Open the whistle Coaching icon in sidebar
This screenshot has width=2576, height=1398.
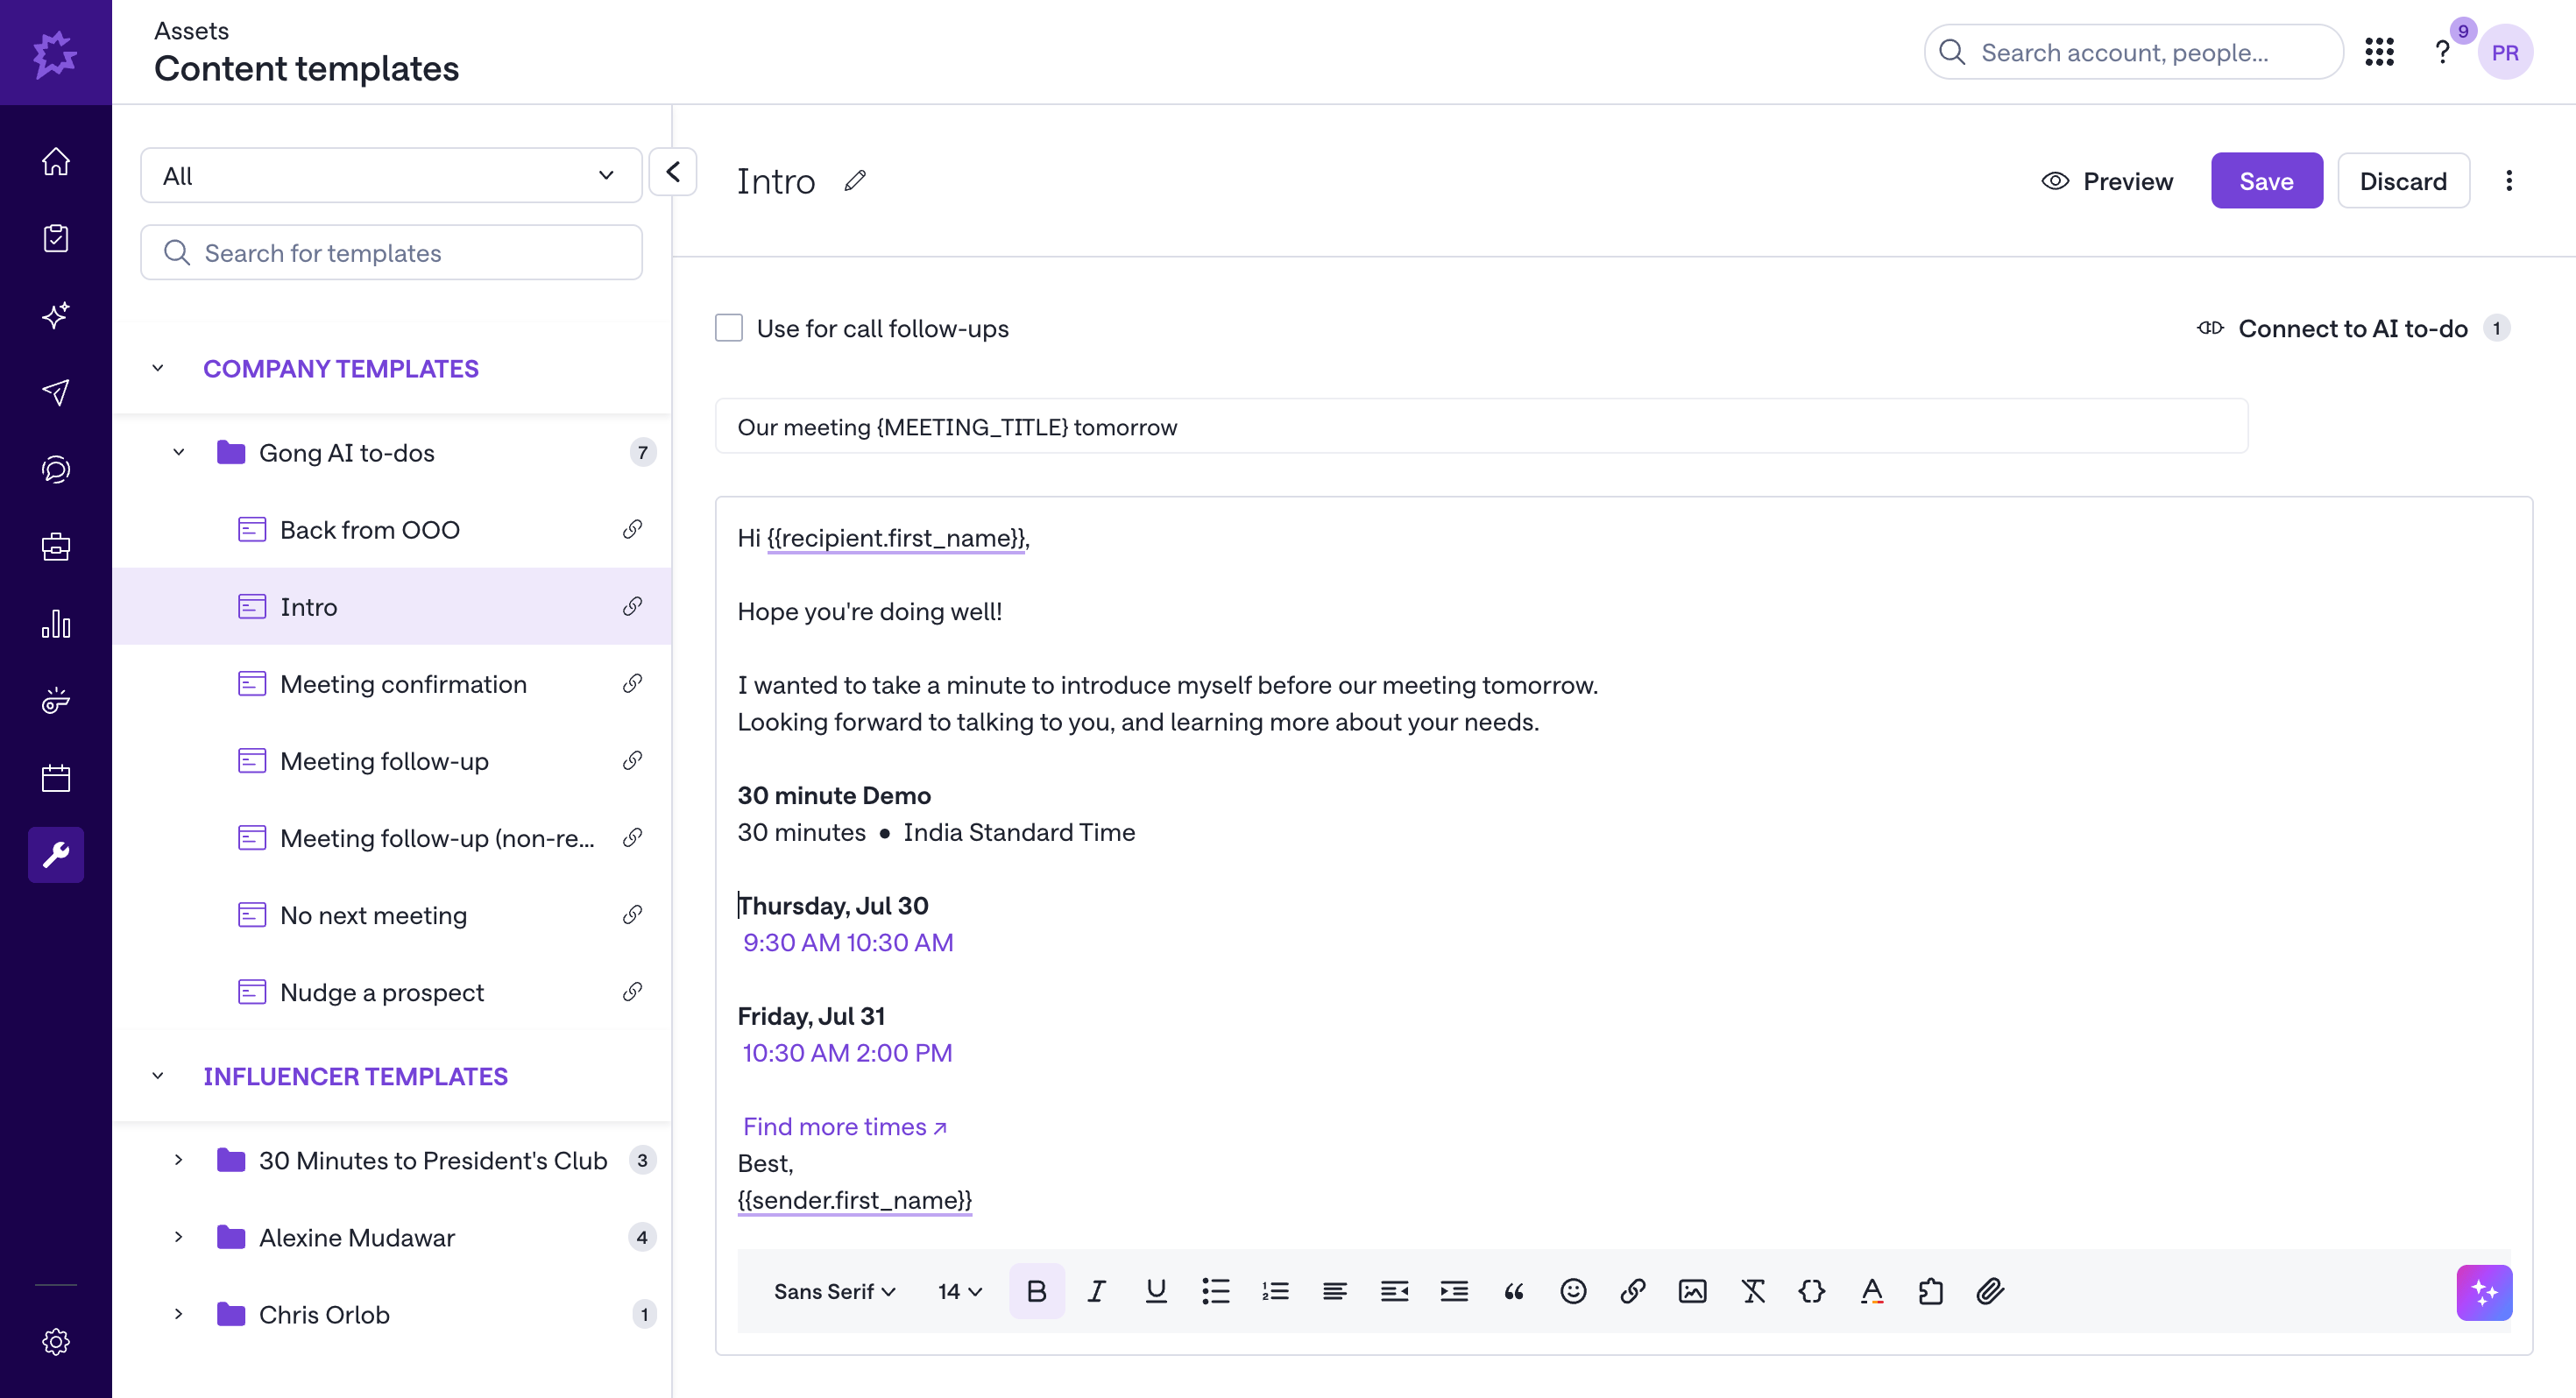click(56, 700)
